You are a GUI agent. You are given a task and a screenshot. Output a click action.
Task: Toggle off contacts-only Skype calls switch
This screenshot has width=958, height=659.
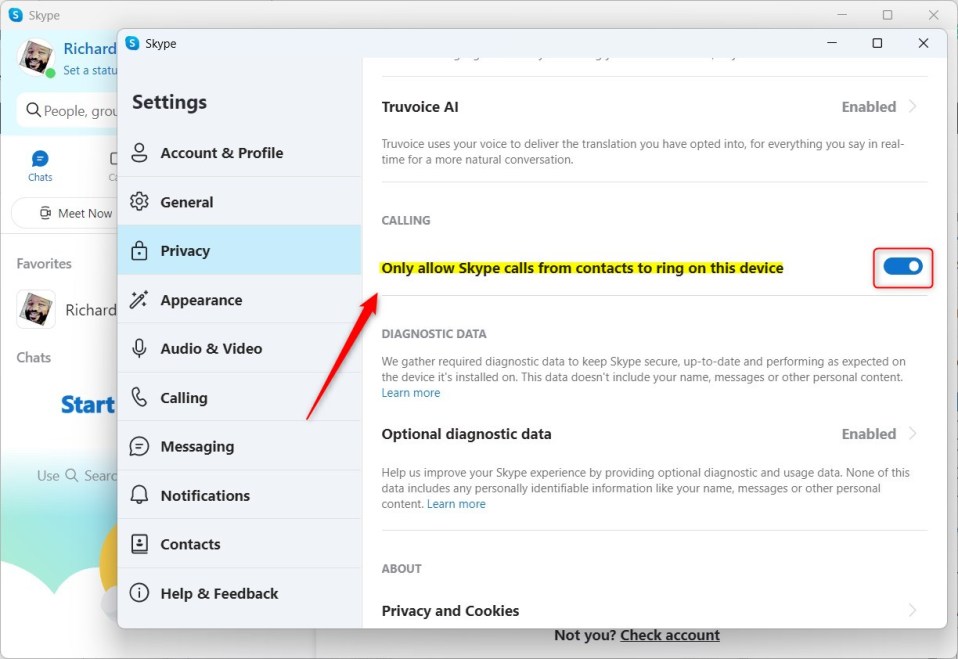[902, 267]
